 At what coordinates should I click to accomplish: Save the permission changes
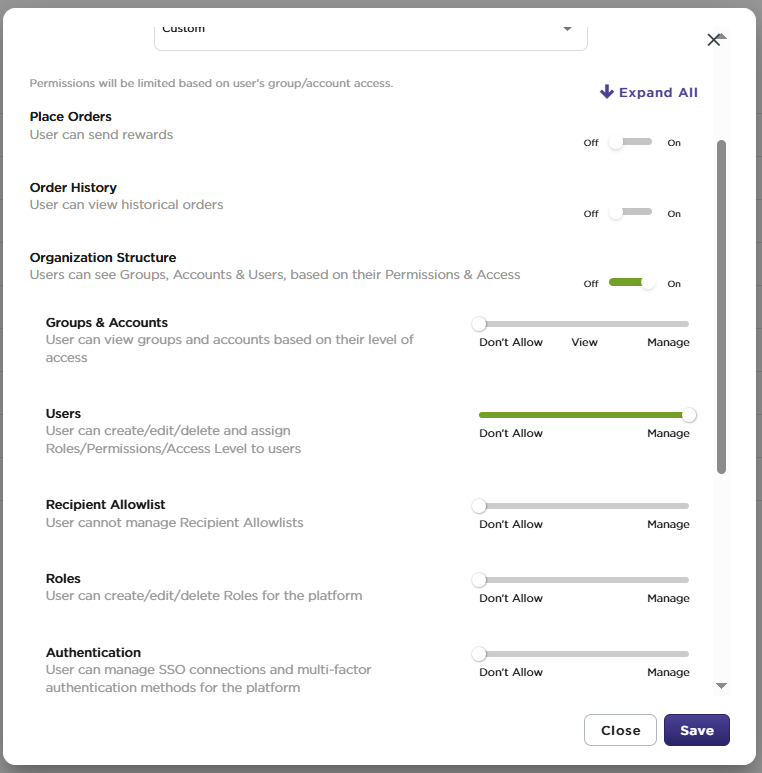696,730
